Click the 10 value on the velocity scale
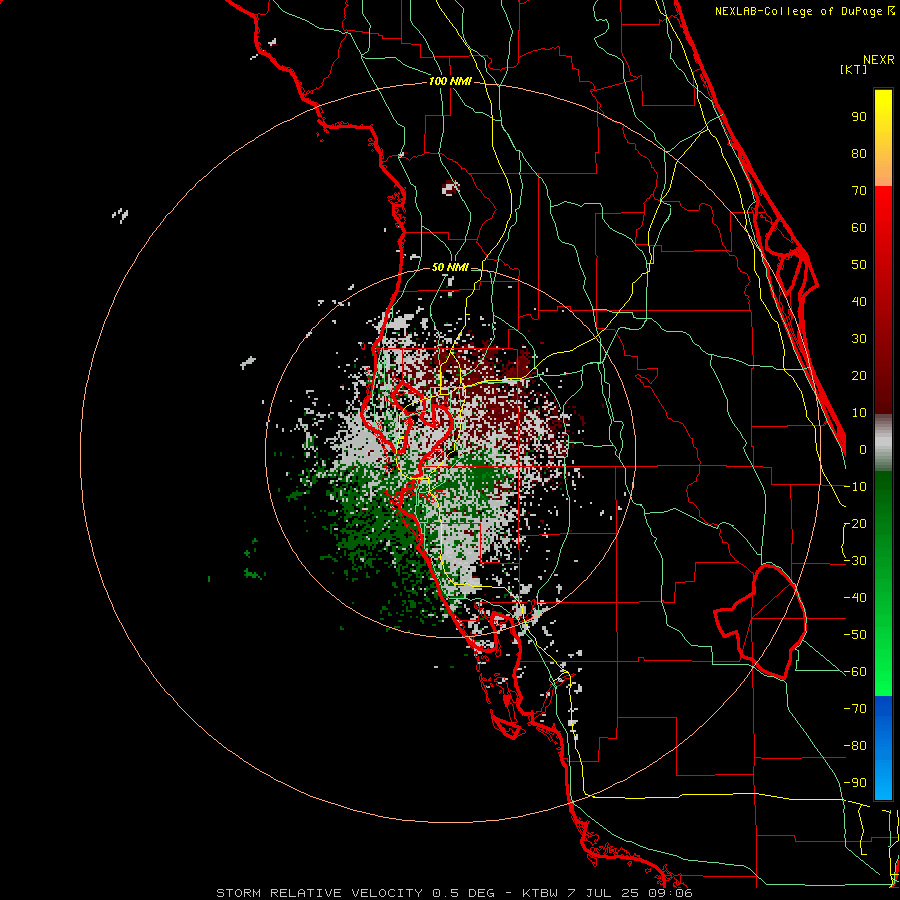This screenshot has width=900, height=900. click(859, 413)
